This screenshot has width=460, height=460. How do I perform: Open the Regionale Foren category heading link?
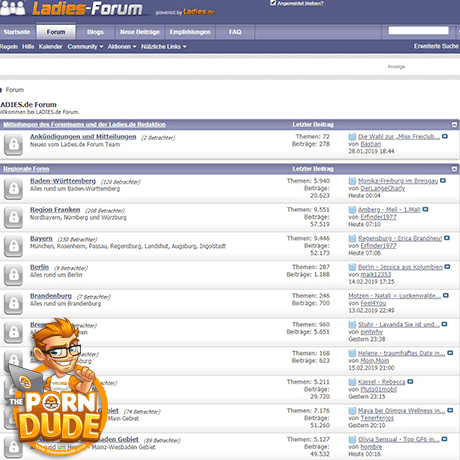click(26, 169)
